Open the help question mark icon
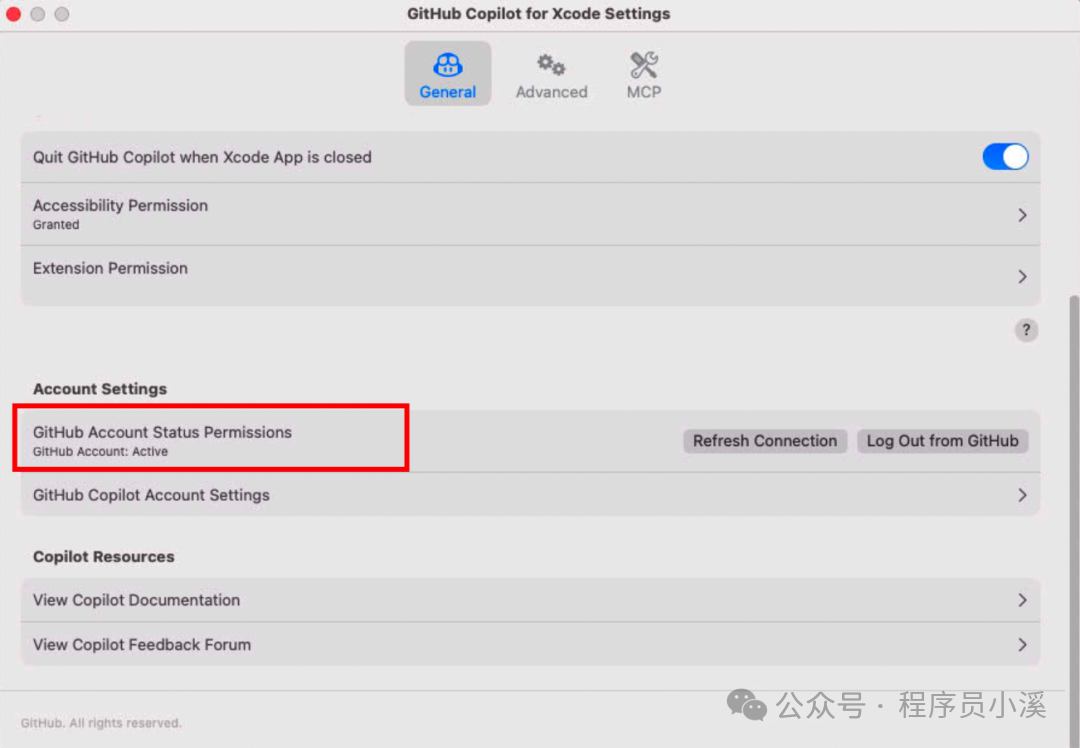The height and width of the screenshot is (748, 1080). pyautogui.click(x=1026, y=330)
